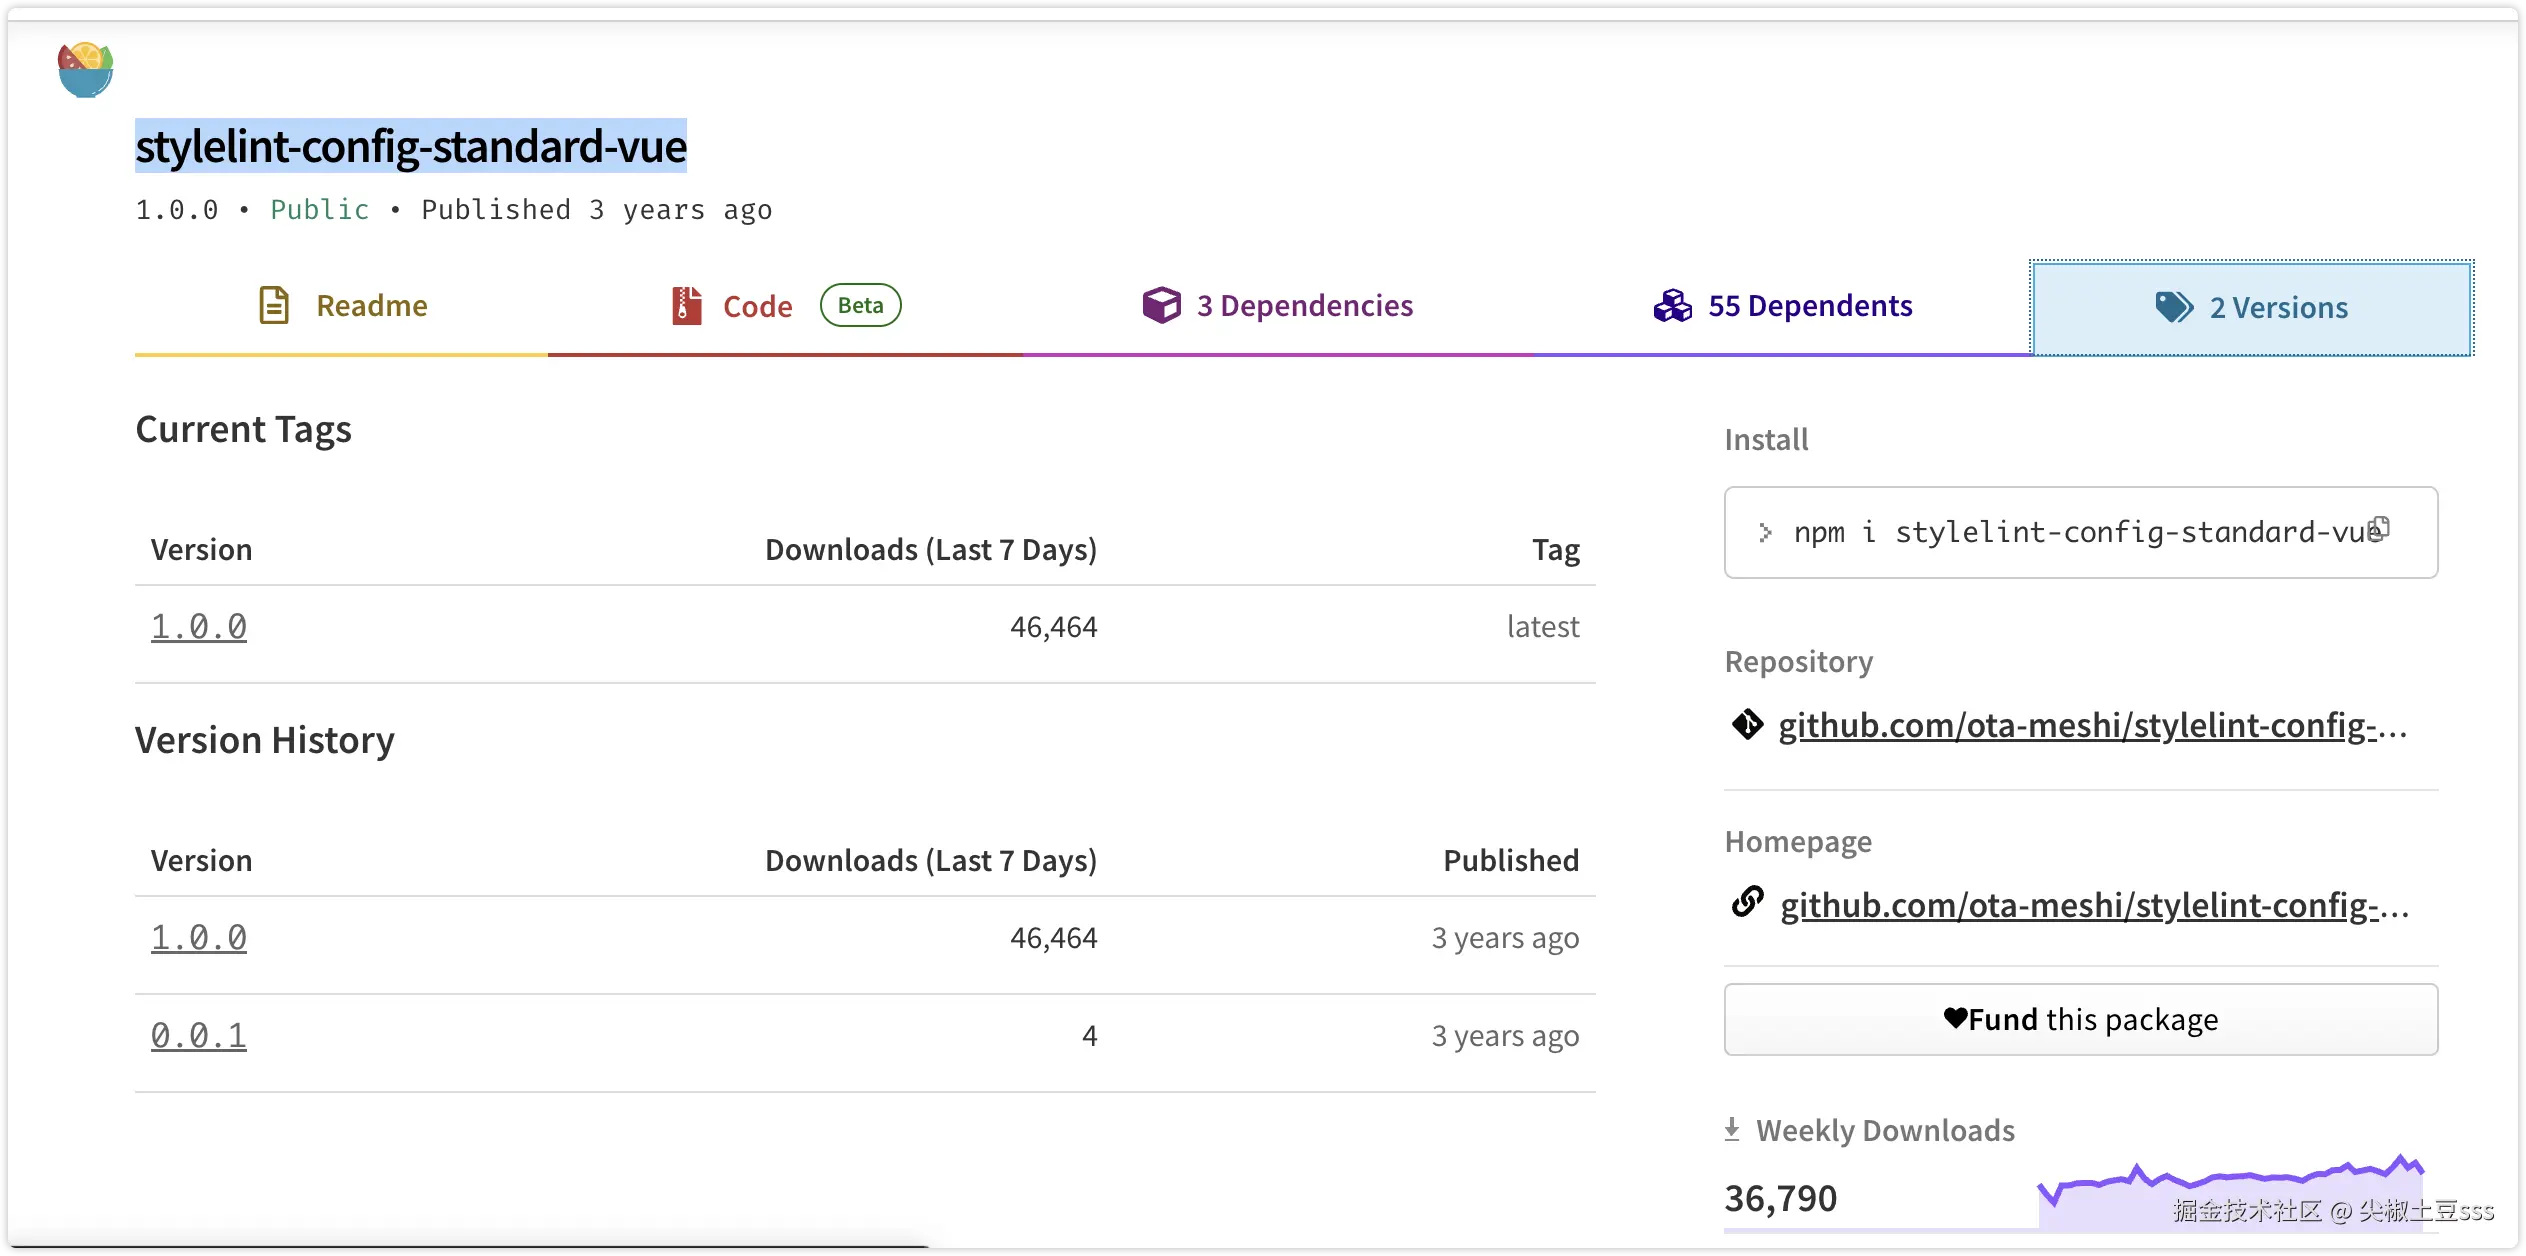Click the Dependents stacked cubes icon
Screen dimensions: 2526x1256
click(x=1672, y=305)
